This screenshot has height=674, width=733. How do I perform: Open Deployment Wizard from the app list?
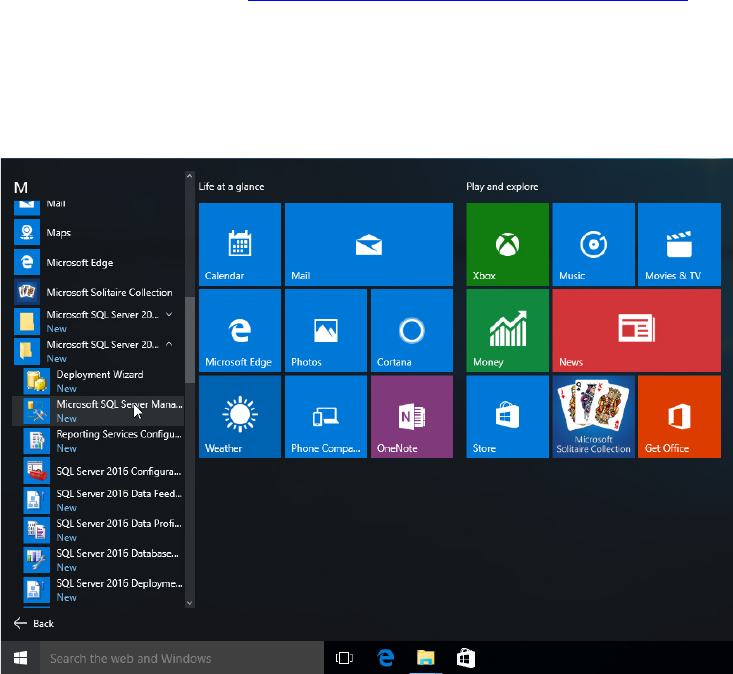98,380
